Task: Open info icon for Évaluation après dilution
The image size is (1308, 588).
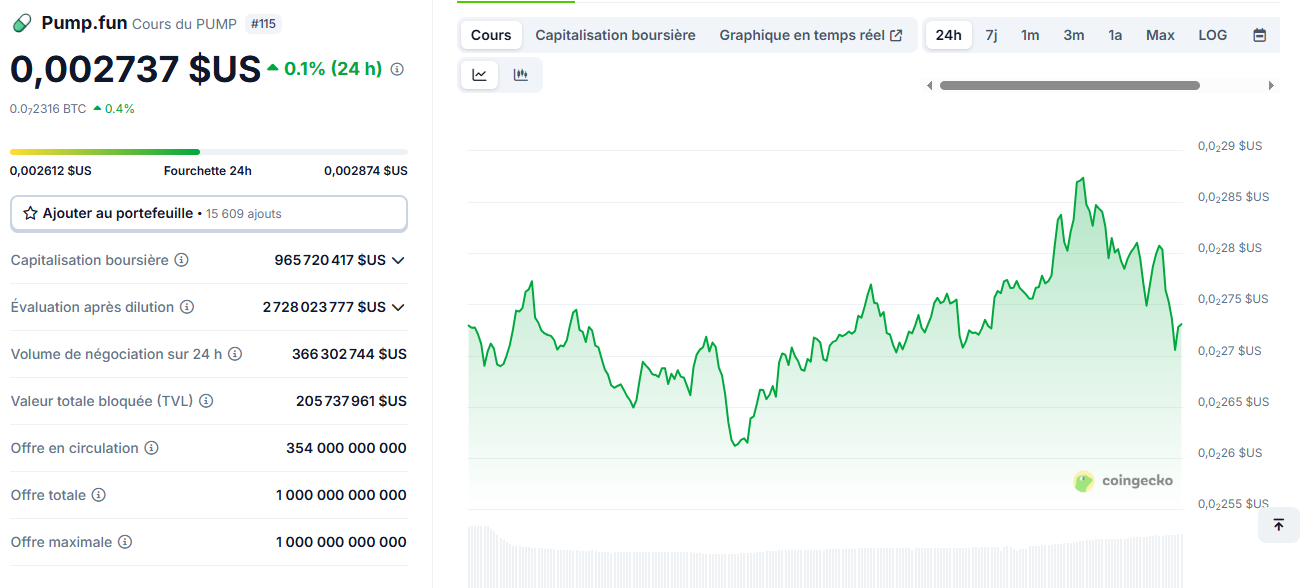Action: click(187, 307)
